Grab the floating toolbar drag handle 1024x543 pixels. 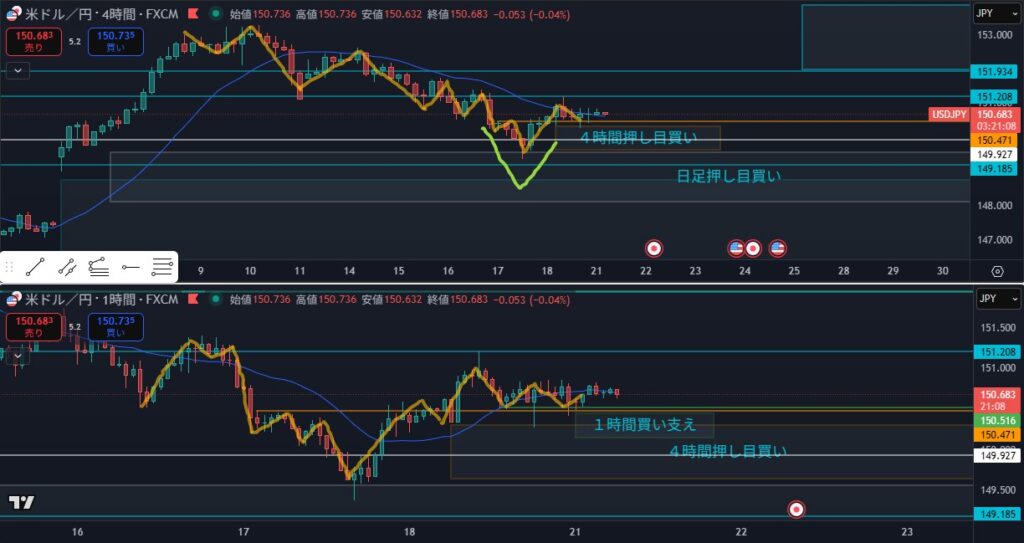10,266
